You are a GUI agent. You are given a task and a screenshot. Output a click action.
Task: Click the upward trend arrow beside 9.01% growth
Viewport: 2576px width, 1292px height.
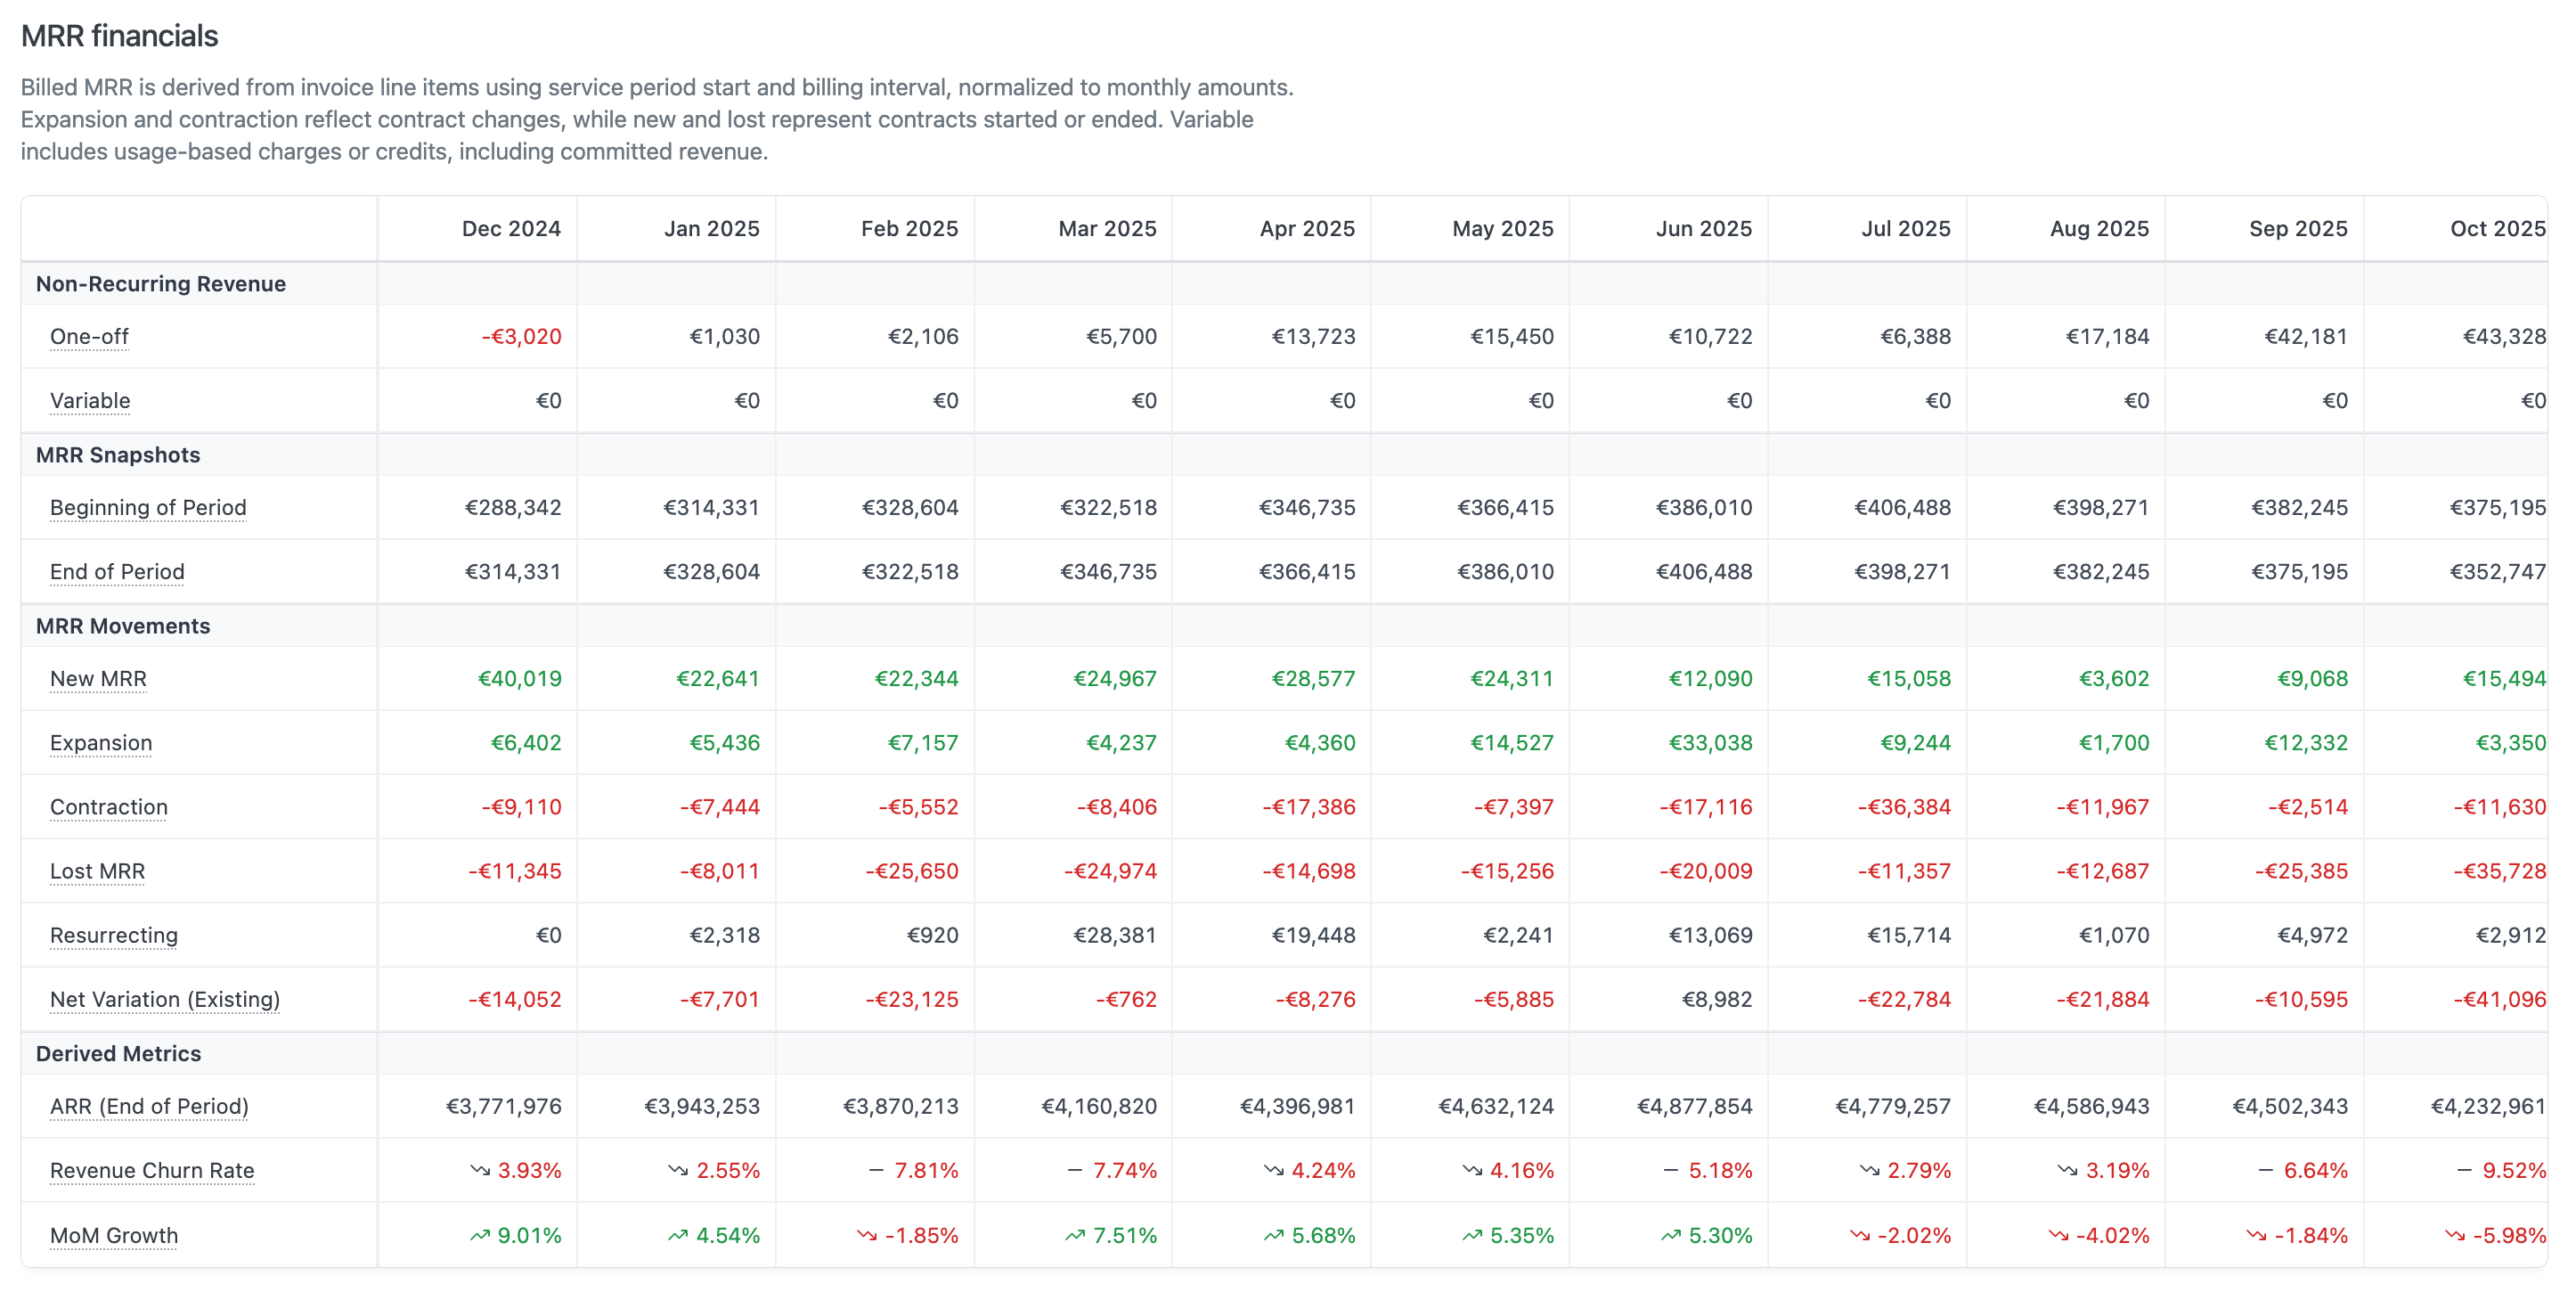pos(480,1235)
